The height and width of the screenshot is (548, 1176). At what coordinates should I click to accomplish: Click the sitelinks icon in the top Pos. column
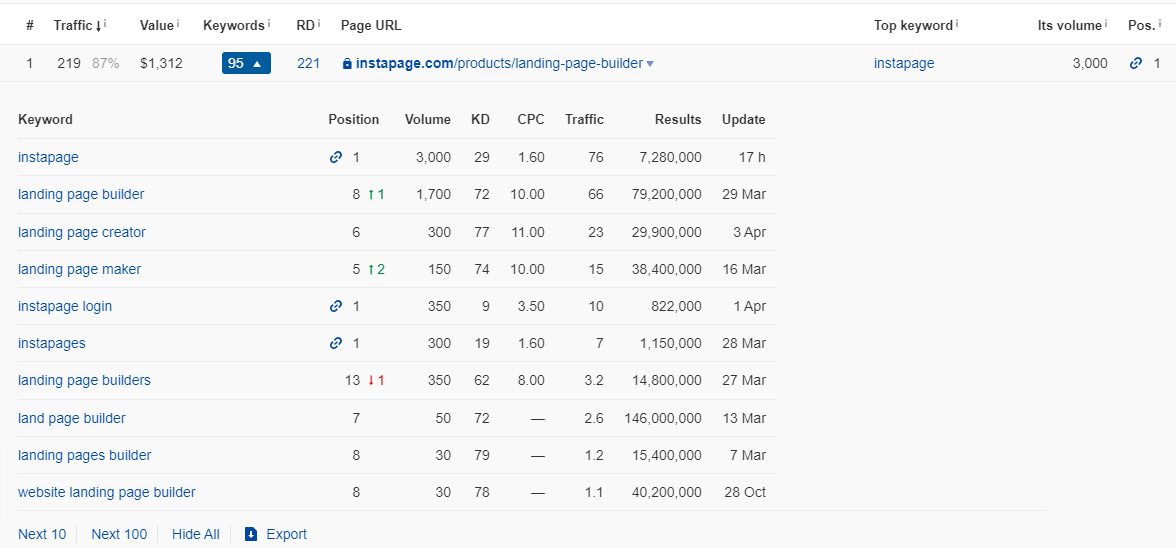coord(1136,64)
